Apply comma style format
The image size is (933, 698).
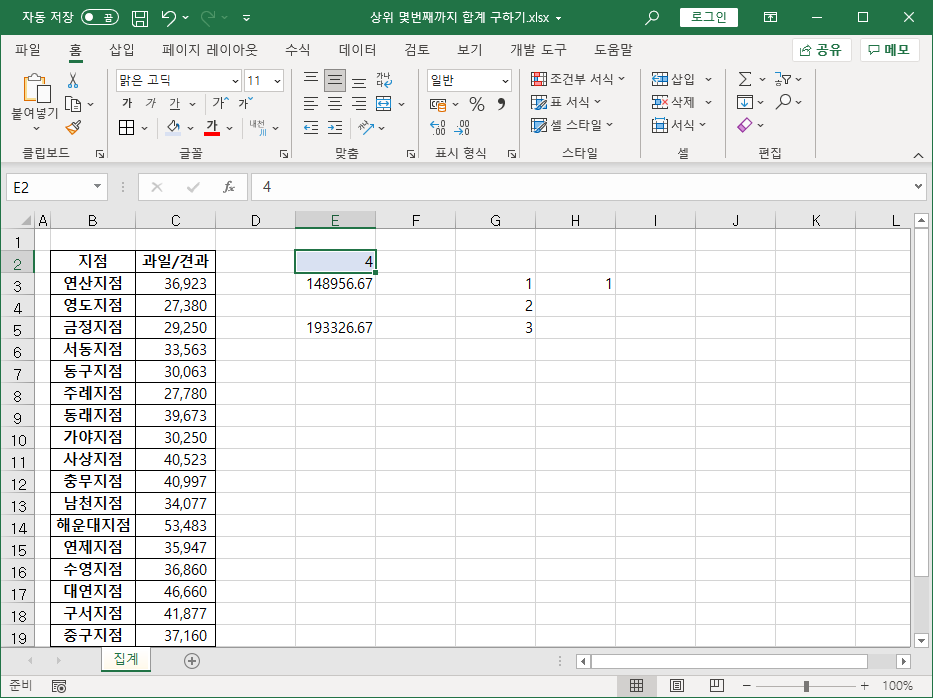click(x=501, y=104)
